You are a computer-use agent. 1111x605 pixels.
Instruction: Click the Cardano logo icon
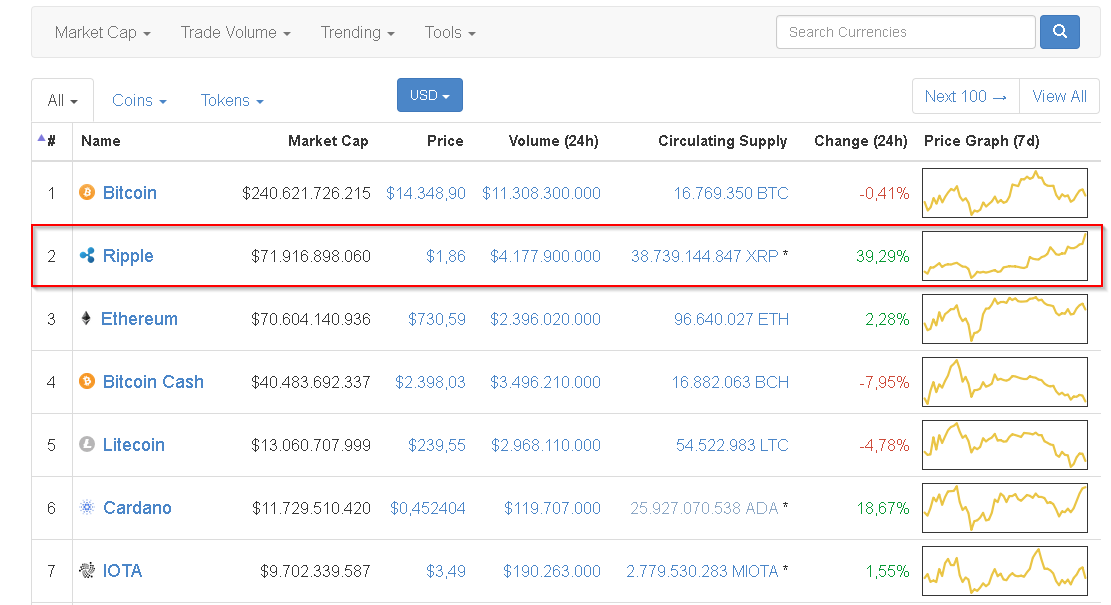pos(86,507)
